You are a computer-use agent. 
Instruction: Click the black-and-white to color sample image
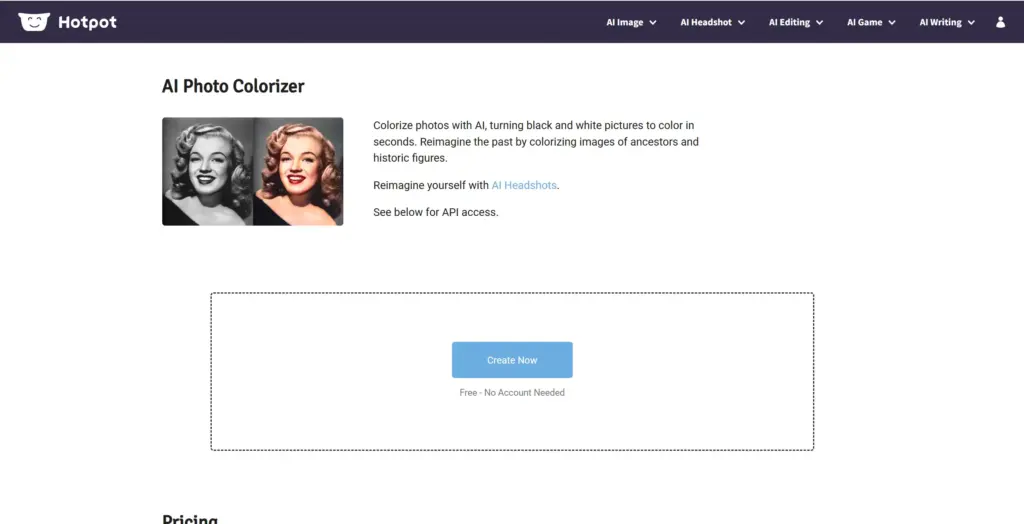(253, 172)
